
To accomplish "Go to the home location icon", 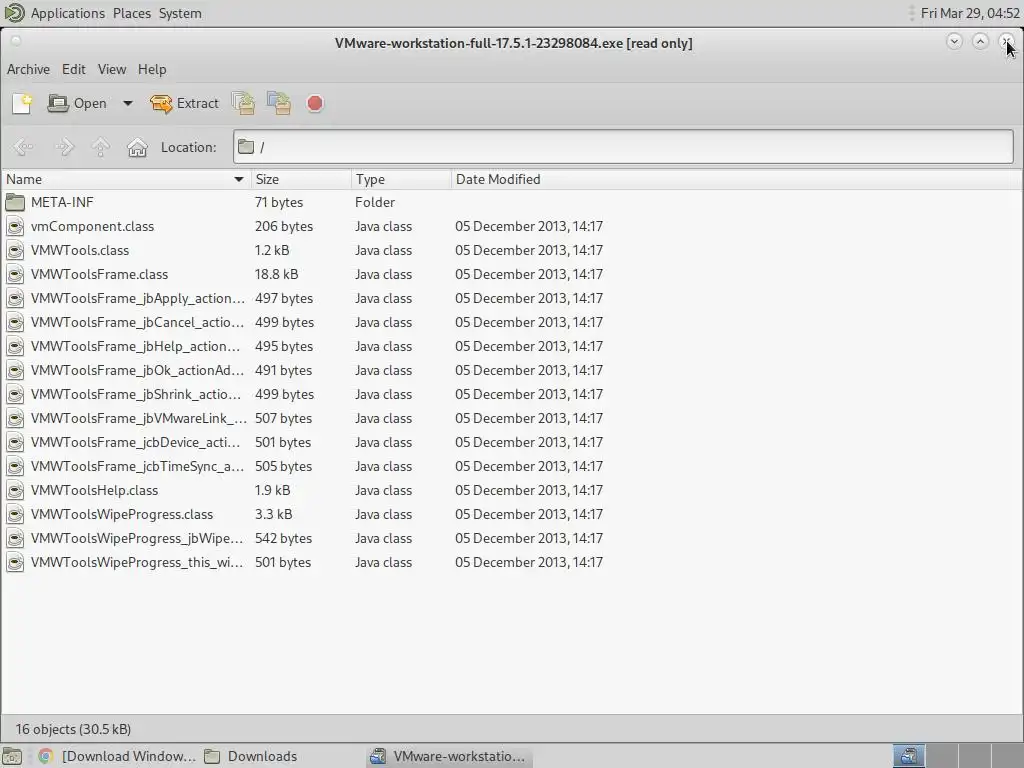I will coord(137,147).
